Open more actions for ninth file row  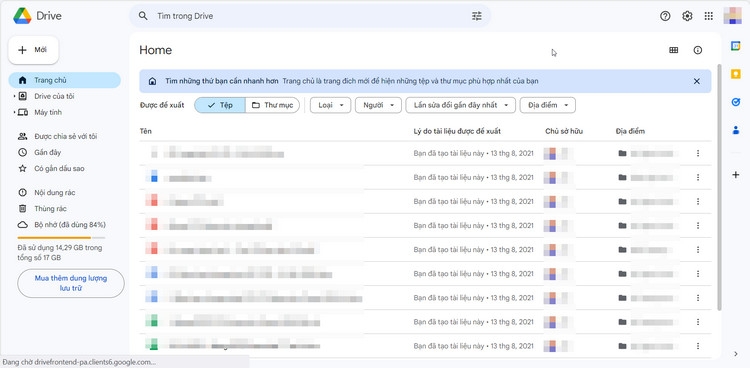coord(697,346)
